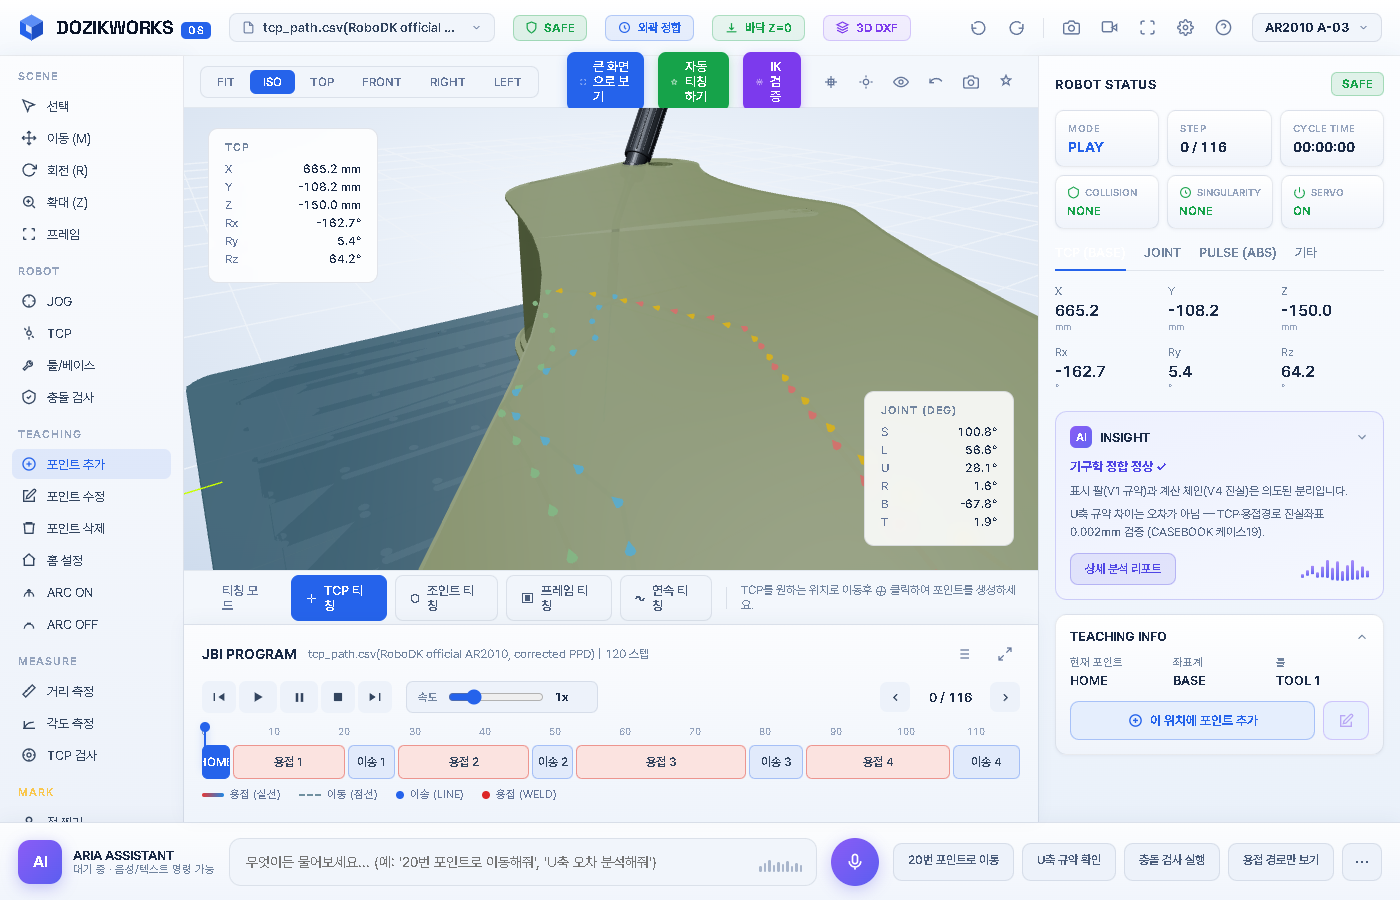Viewport: 1400px width, 900px height.
Task: Switch to TOP view tab
Action: point(322,82)
